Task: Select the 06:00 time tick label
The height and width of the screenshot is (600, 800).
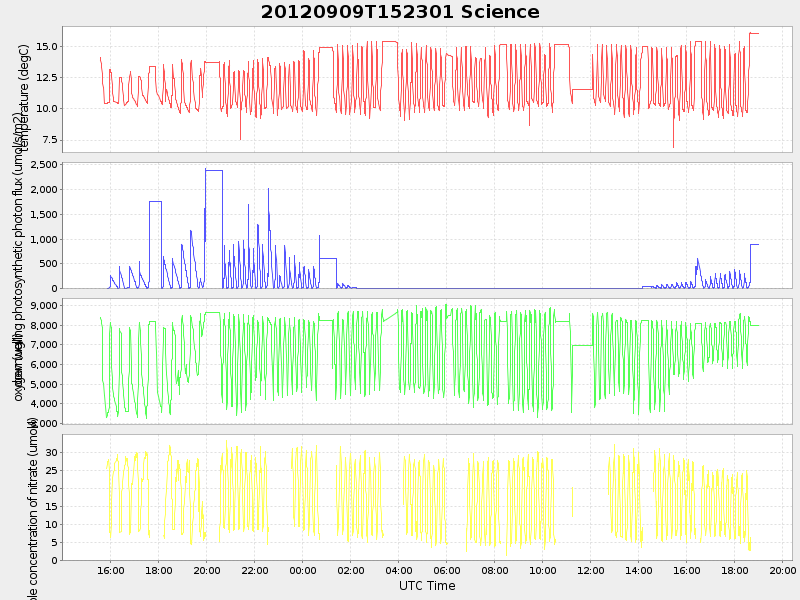Action: (447, 571)
